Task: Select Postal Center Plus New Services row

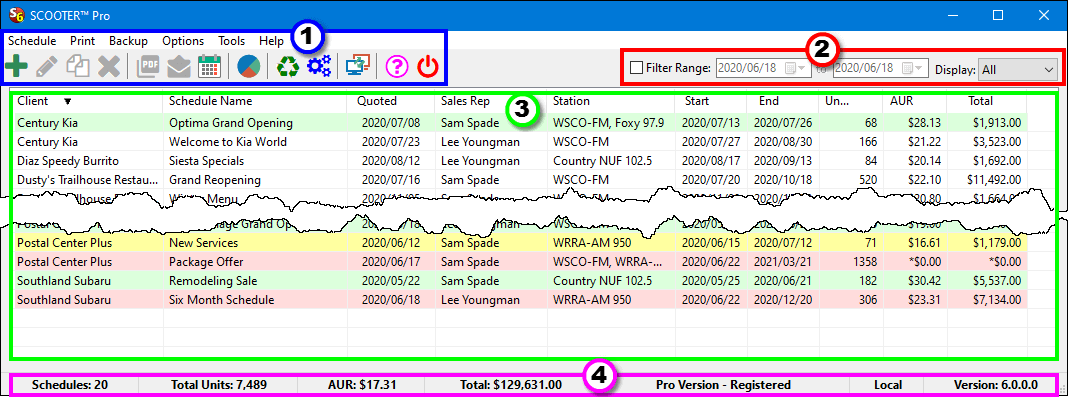Action: coord(519,243)
